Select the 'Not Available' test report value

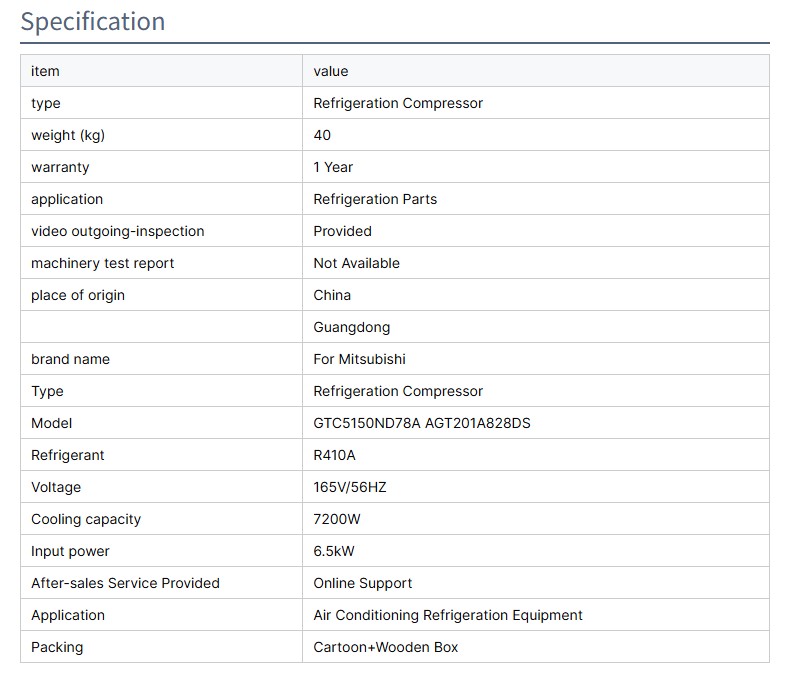pos(356,263)
